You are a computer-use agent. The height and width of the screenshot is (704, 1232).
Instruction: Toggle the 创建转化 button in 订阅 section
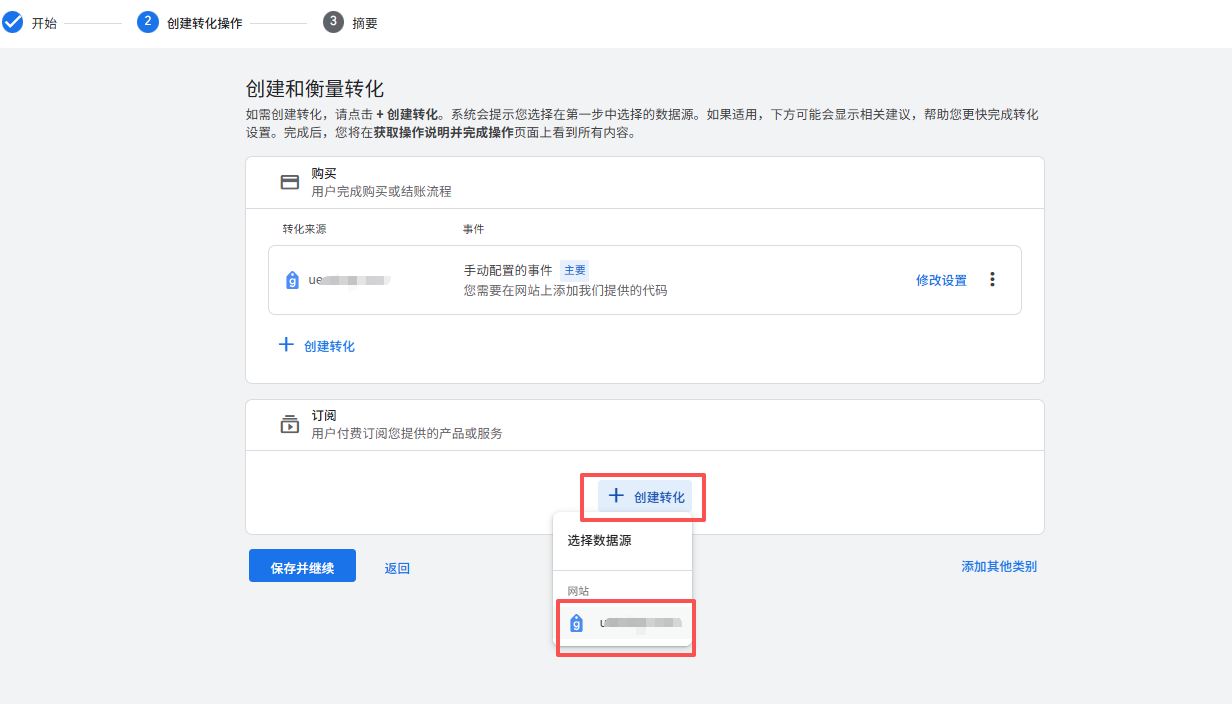[645, 497]
